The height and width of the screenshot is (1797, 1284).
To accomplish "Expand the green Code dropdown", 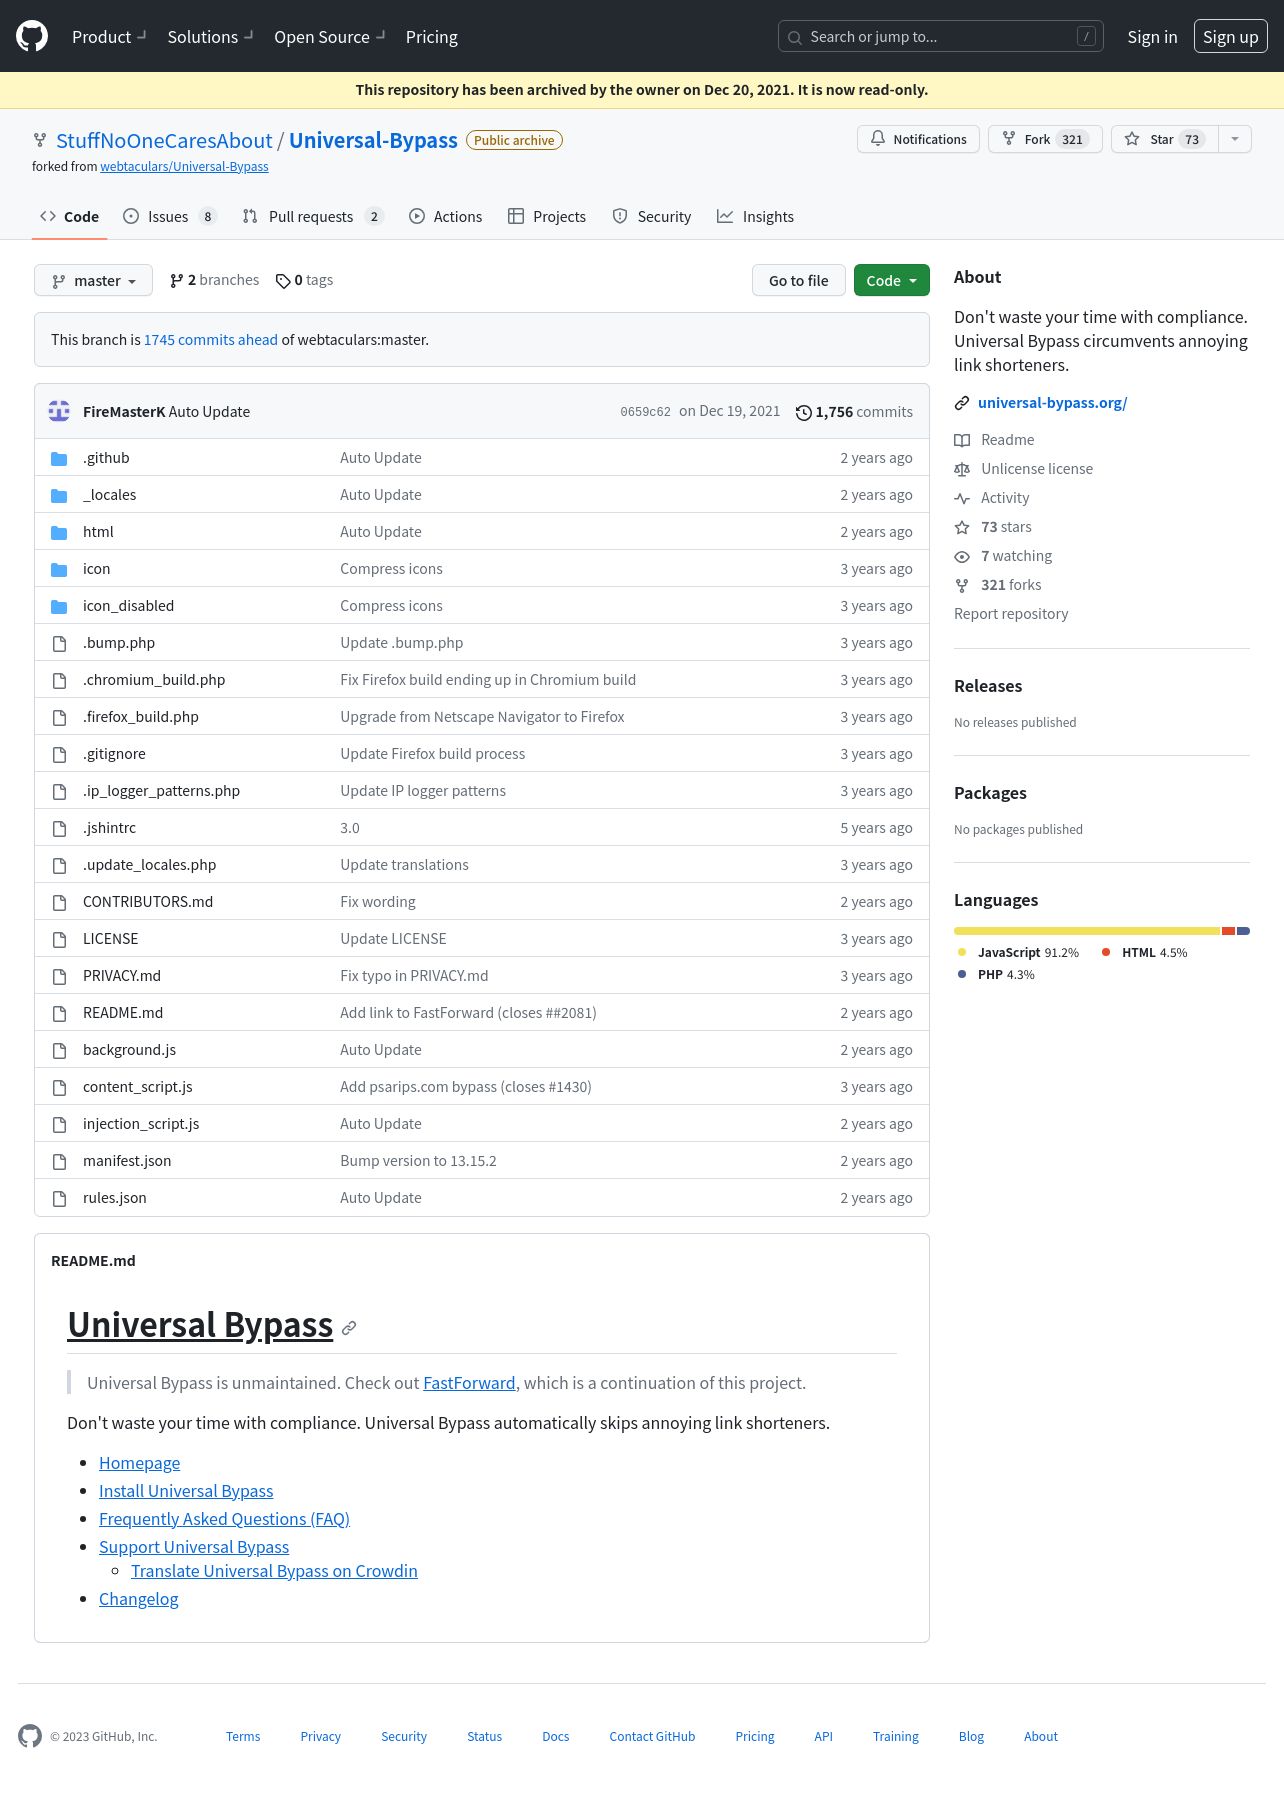I will pyautogui.click(x=892, y=281).
